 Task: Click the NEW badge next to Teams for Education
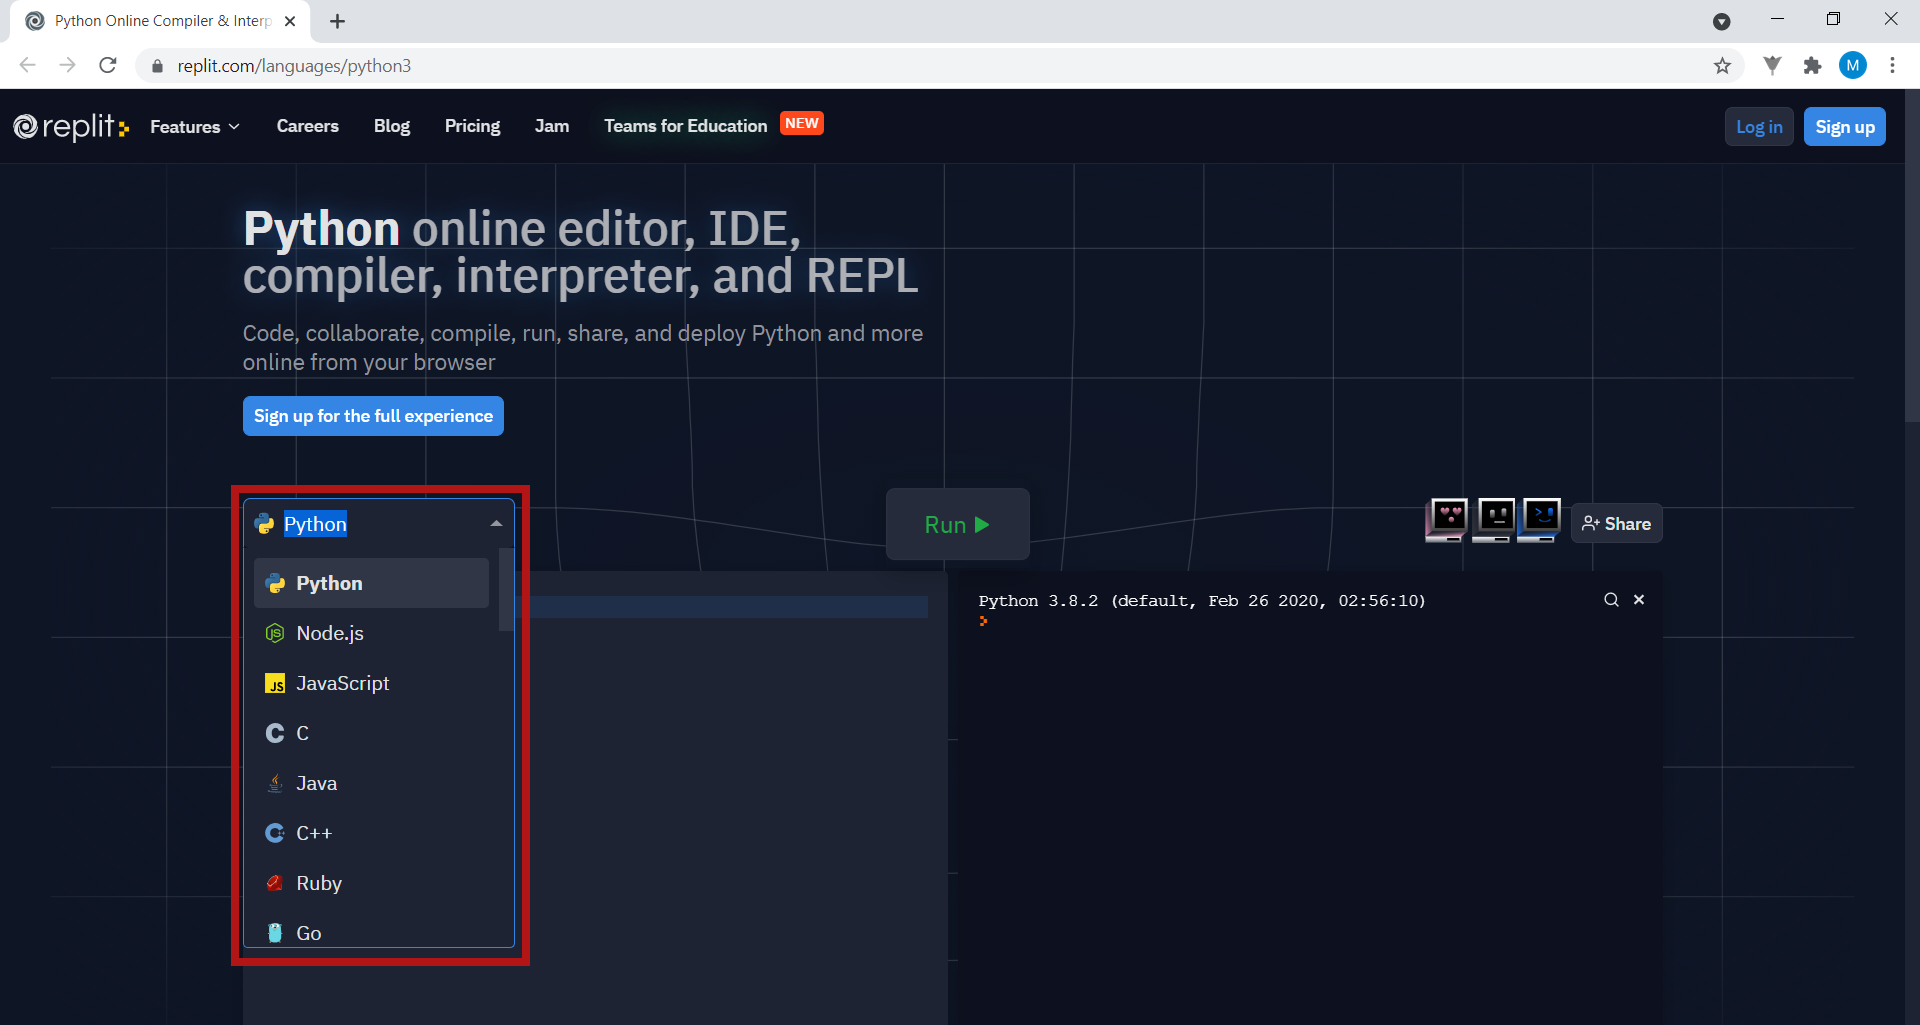(801, 123)
